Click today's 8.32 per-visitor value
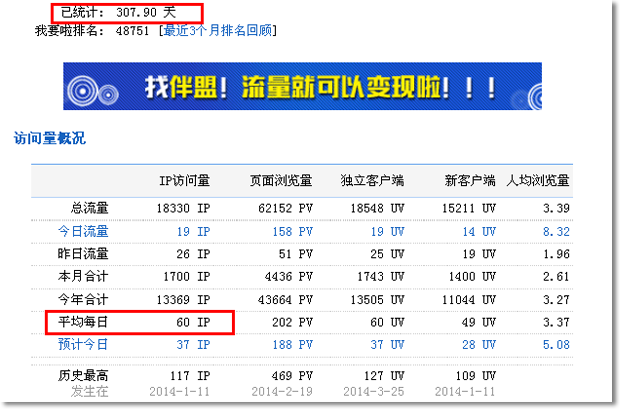Screen dimensions: 628x412 point(555,231)
